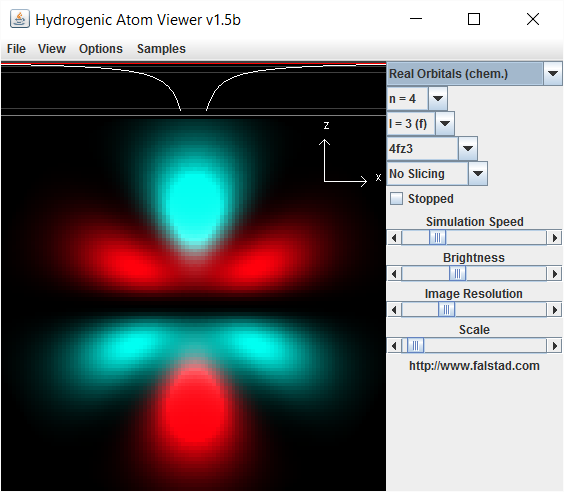Expand the n = 4 dropdown
Image resolution: width=564 pixels, height=492 pixels.
pos(417,99)
